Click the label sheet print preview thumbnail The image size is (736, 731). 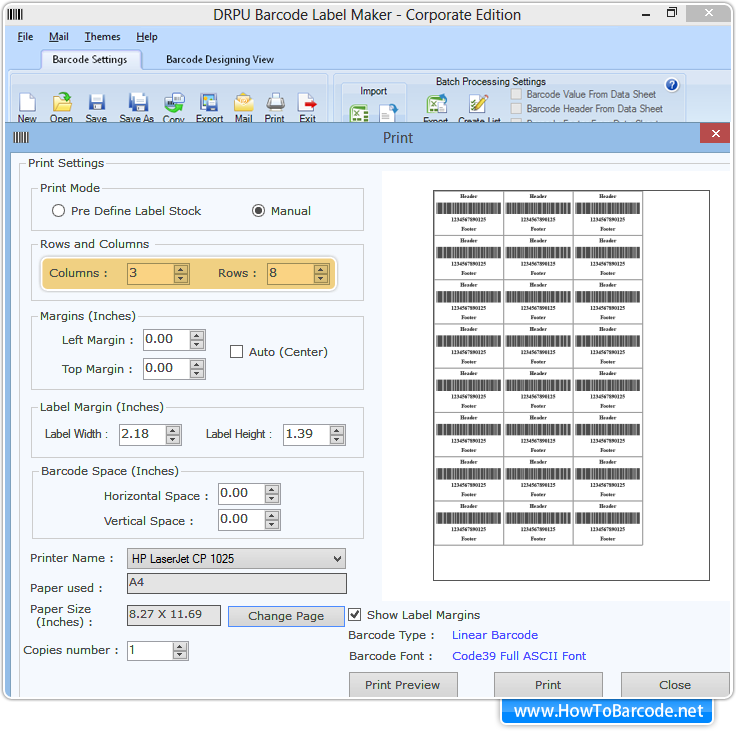571,385
